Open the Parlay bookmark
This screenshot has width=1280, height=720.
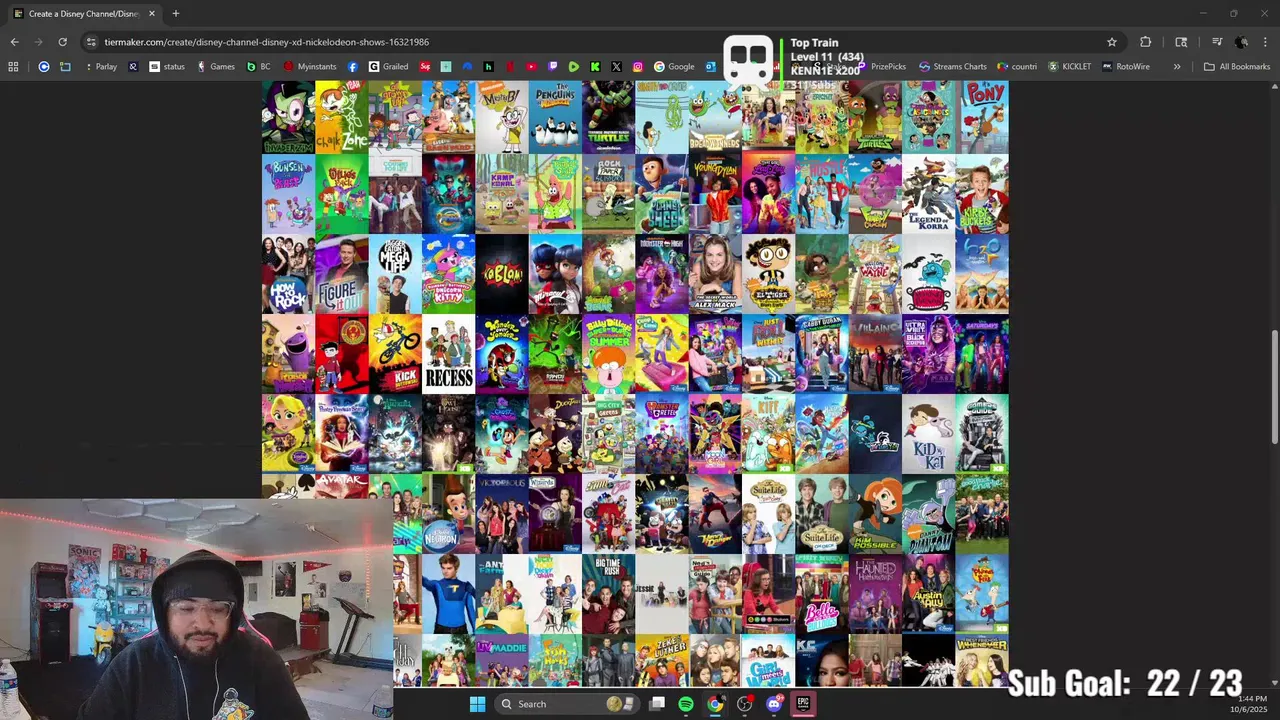100,67
